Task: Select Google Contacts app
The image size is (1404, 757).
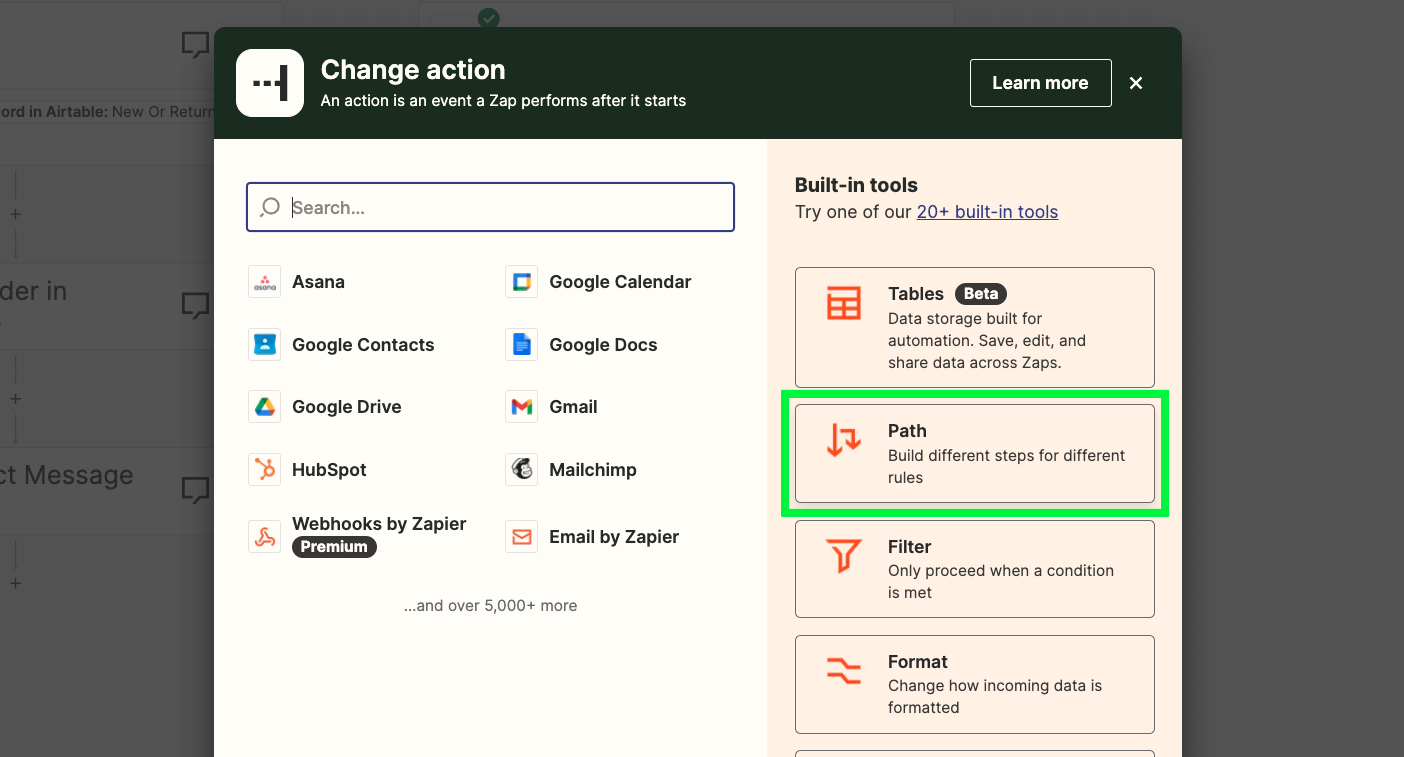Action: [x=363, y=345]
